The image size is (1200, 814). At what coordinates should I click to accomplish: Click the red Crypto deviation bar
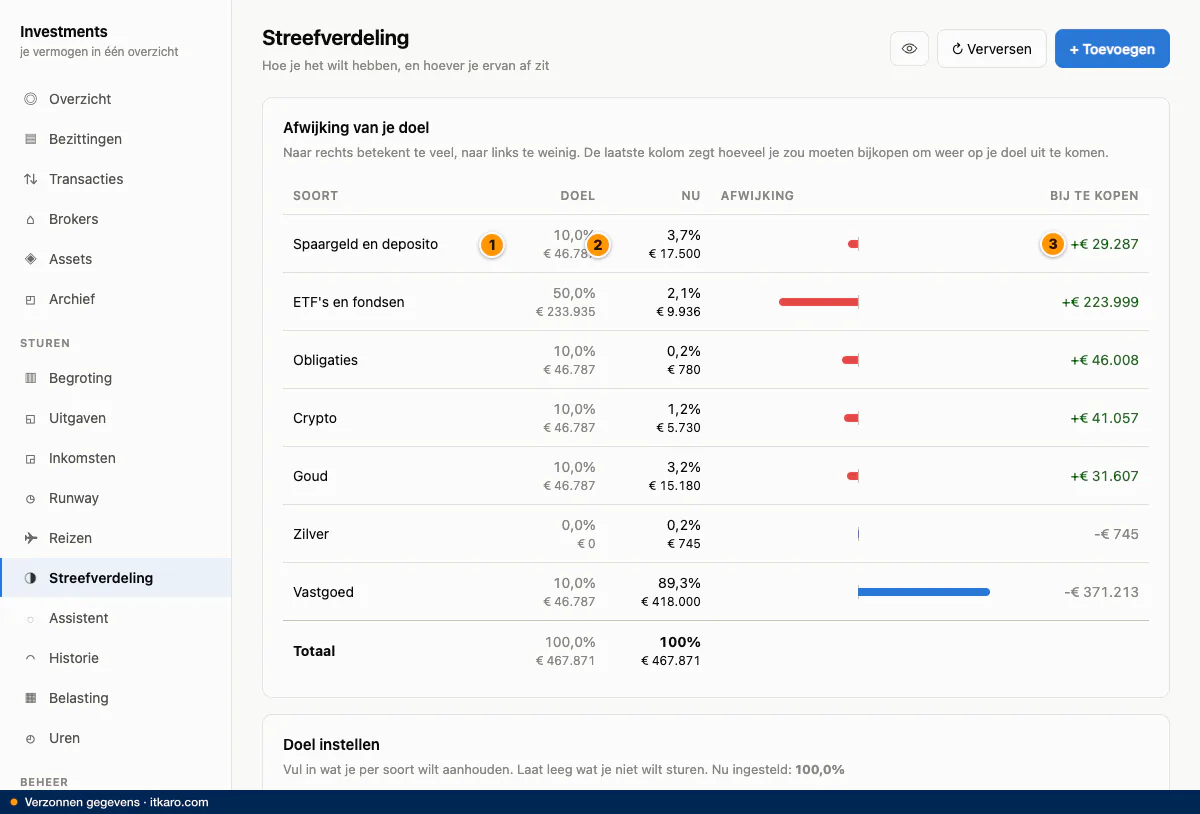tap(851, 418)
